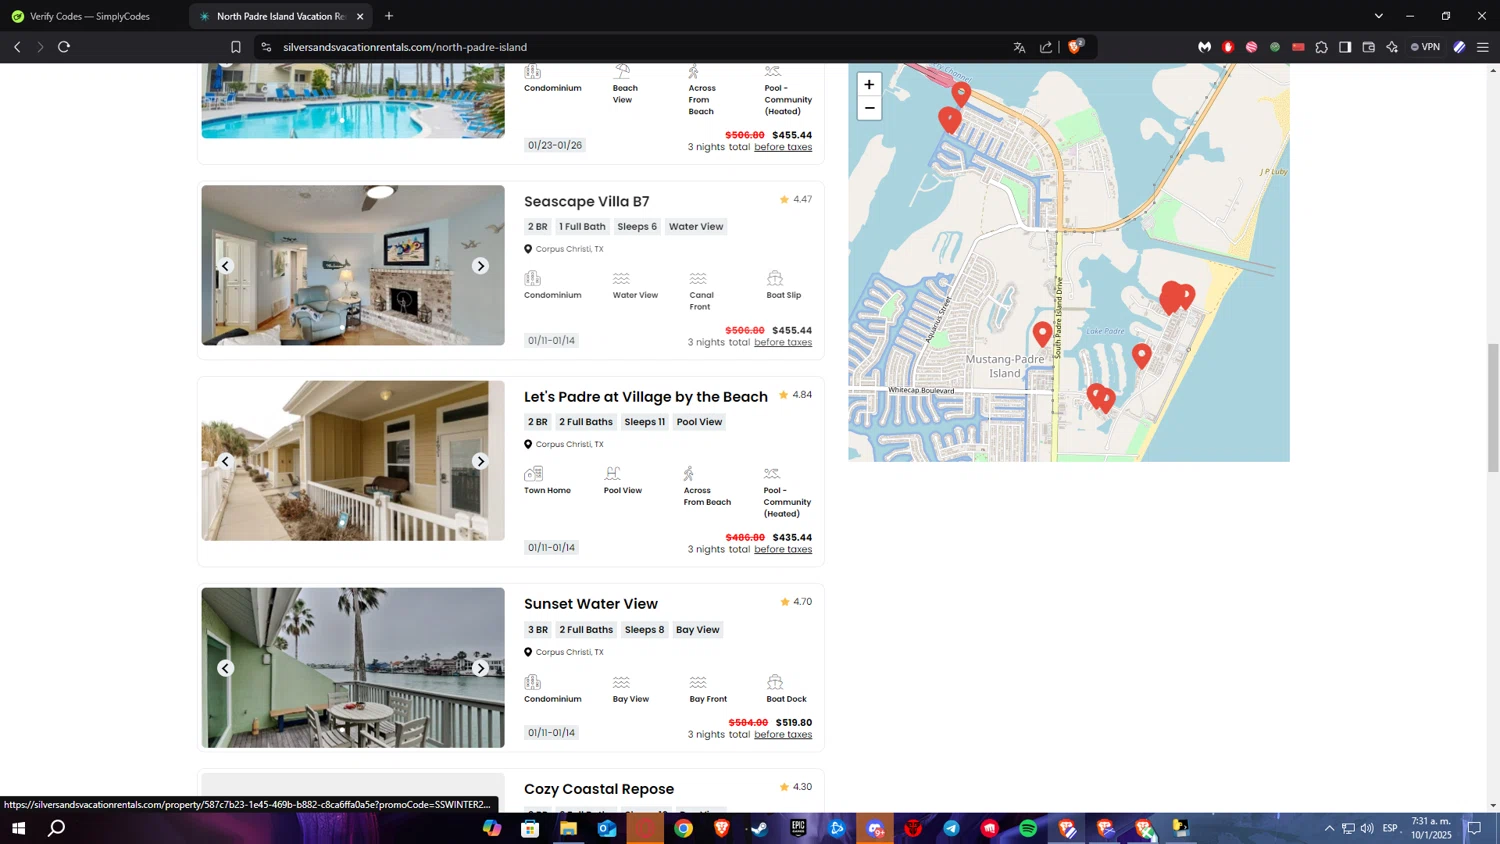Open a new browser tab
This screenshot has width=1500, height=844.
(x=389, y=16)
